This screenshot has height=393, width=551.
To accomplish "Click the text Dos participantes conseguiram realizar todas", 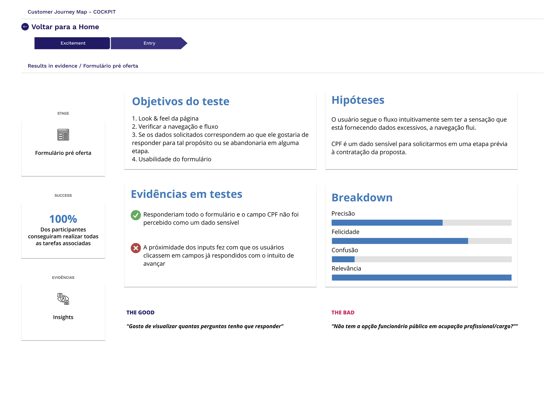I will click(63, 236).
